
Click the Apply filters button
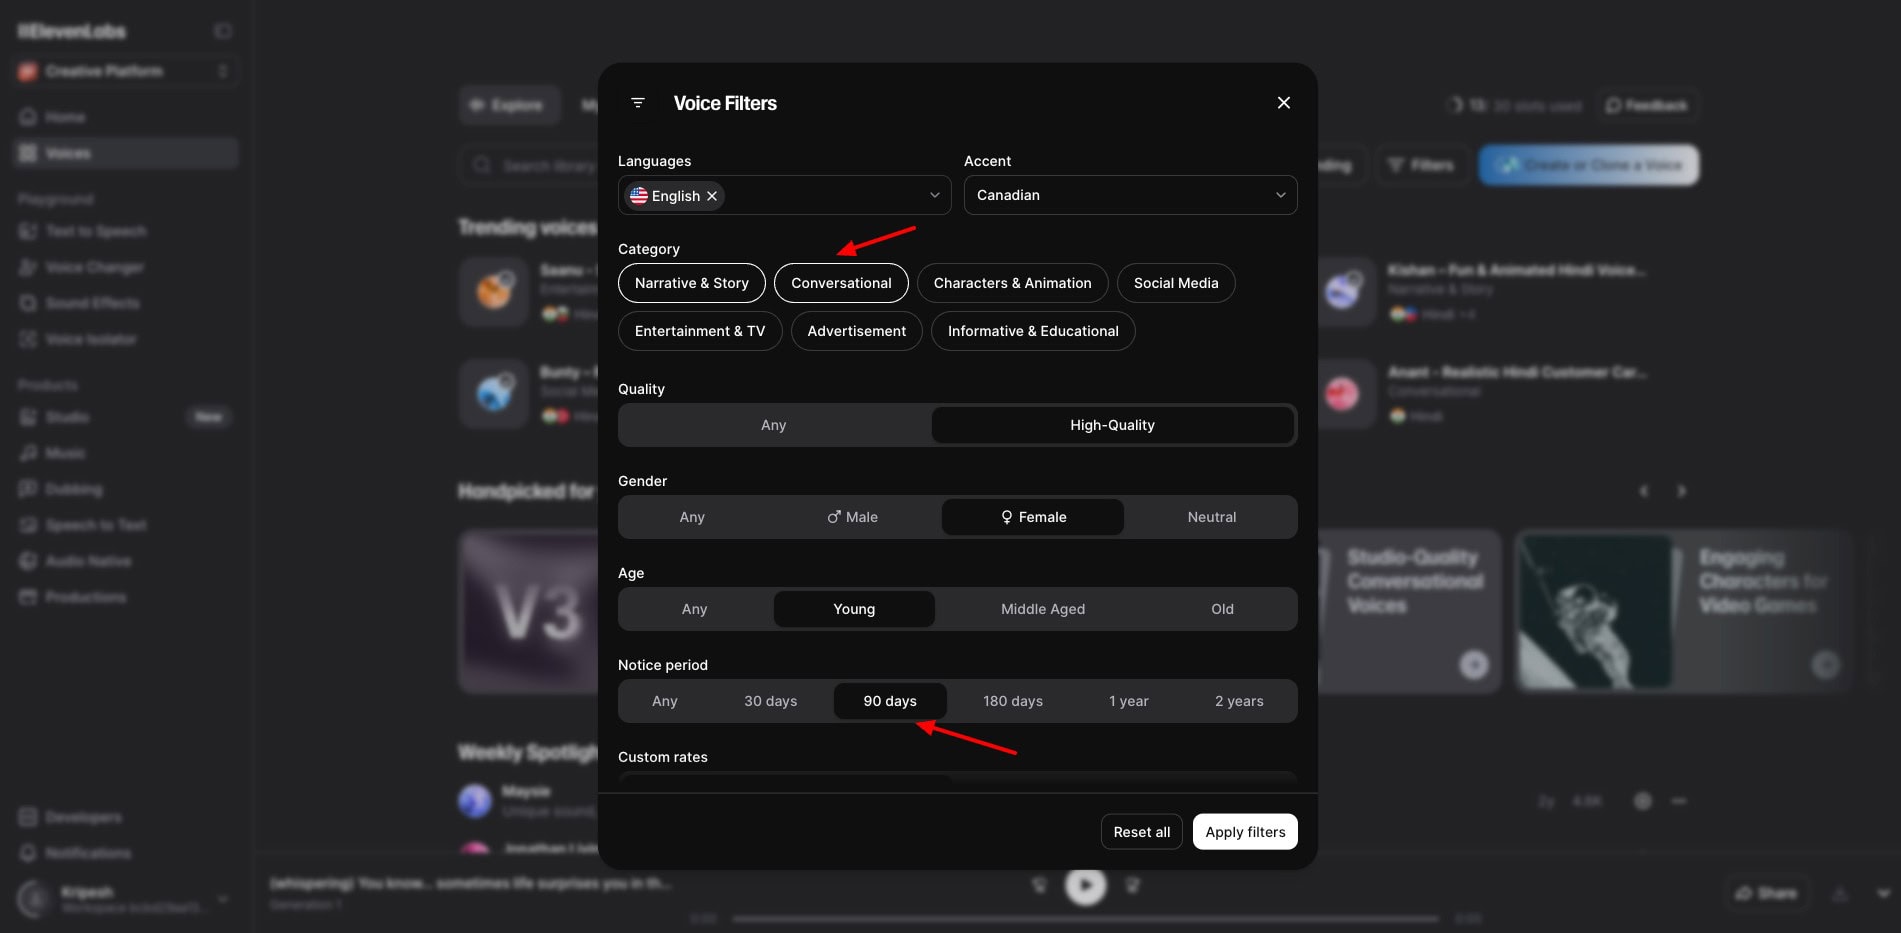[1245, 832]
